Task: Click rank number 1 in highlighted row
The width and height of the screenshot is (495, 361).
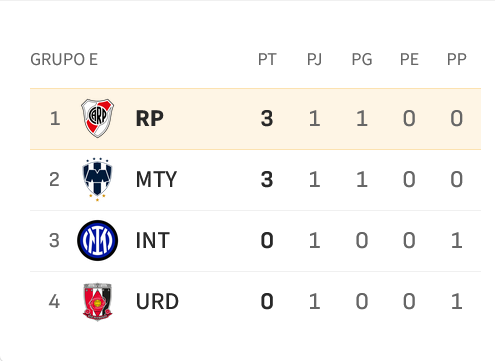Action: pyautogui.click(x=55, y=118)
